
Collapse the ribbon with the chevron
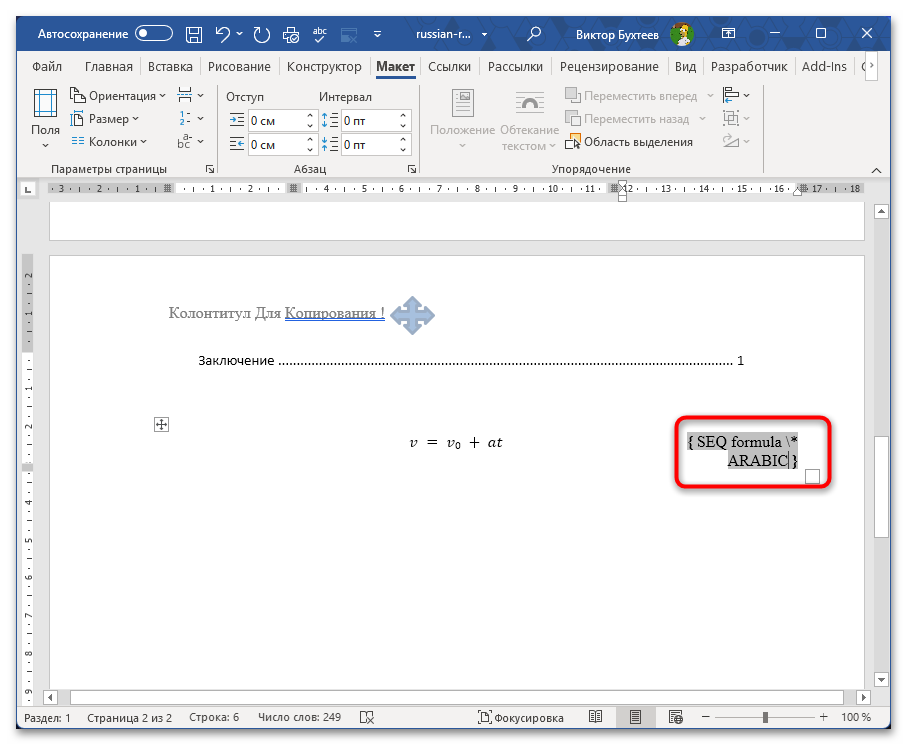point(876,170)
